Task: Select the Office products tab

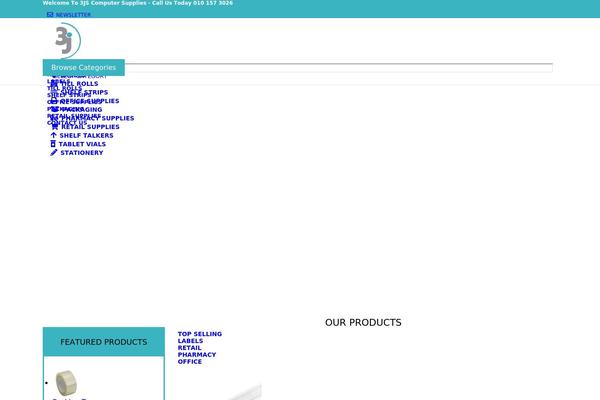Action: (189, 362)
